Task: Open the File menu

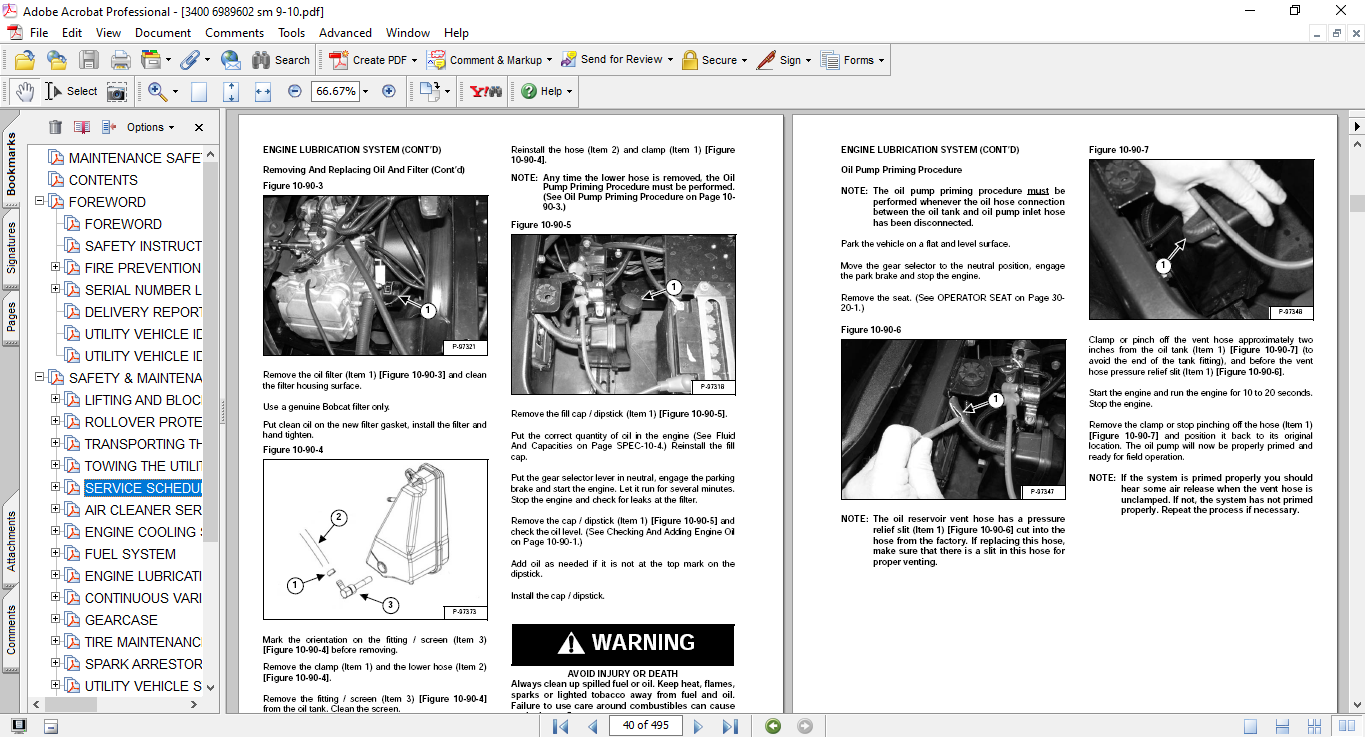Action: coord(39,33)
